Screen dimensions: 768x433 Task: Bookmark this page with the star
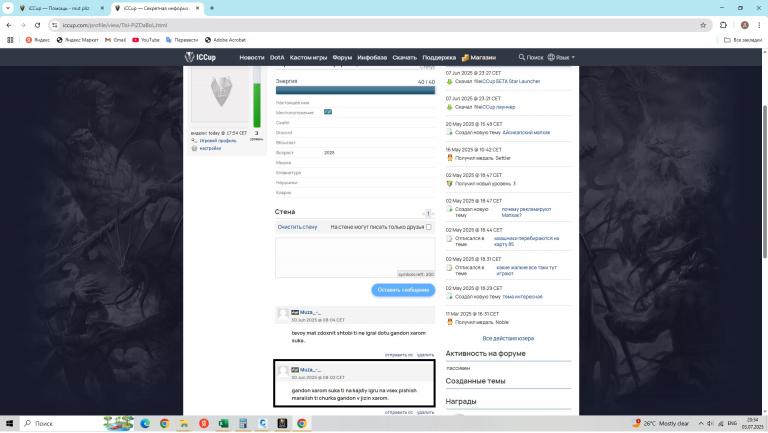pyautogui.click(x=703, y=25)
